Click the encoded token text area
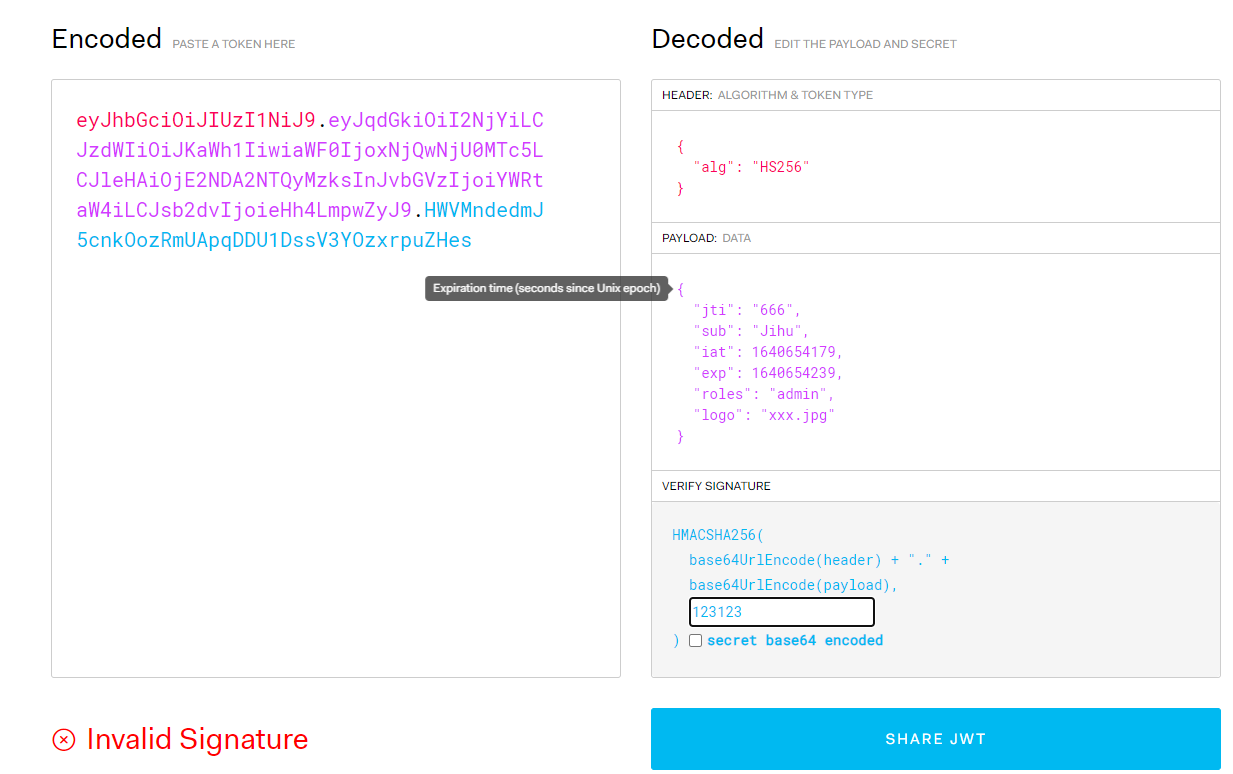Image resolution: width=1233 pixels, height=774 pixels. [336, 378]
